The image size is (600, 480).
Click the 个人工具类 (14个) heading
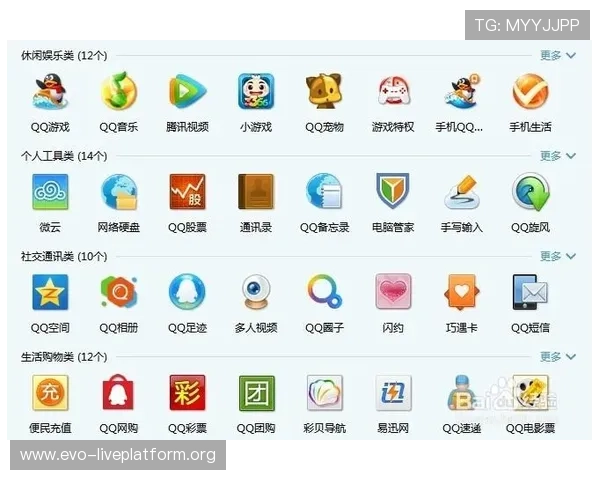click(x=64, y=156)
